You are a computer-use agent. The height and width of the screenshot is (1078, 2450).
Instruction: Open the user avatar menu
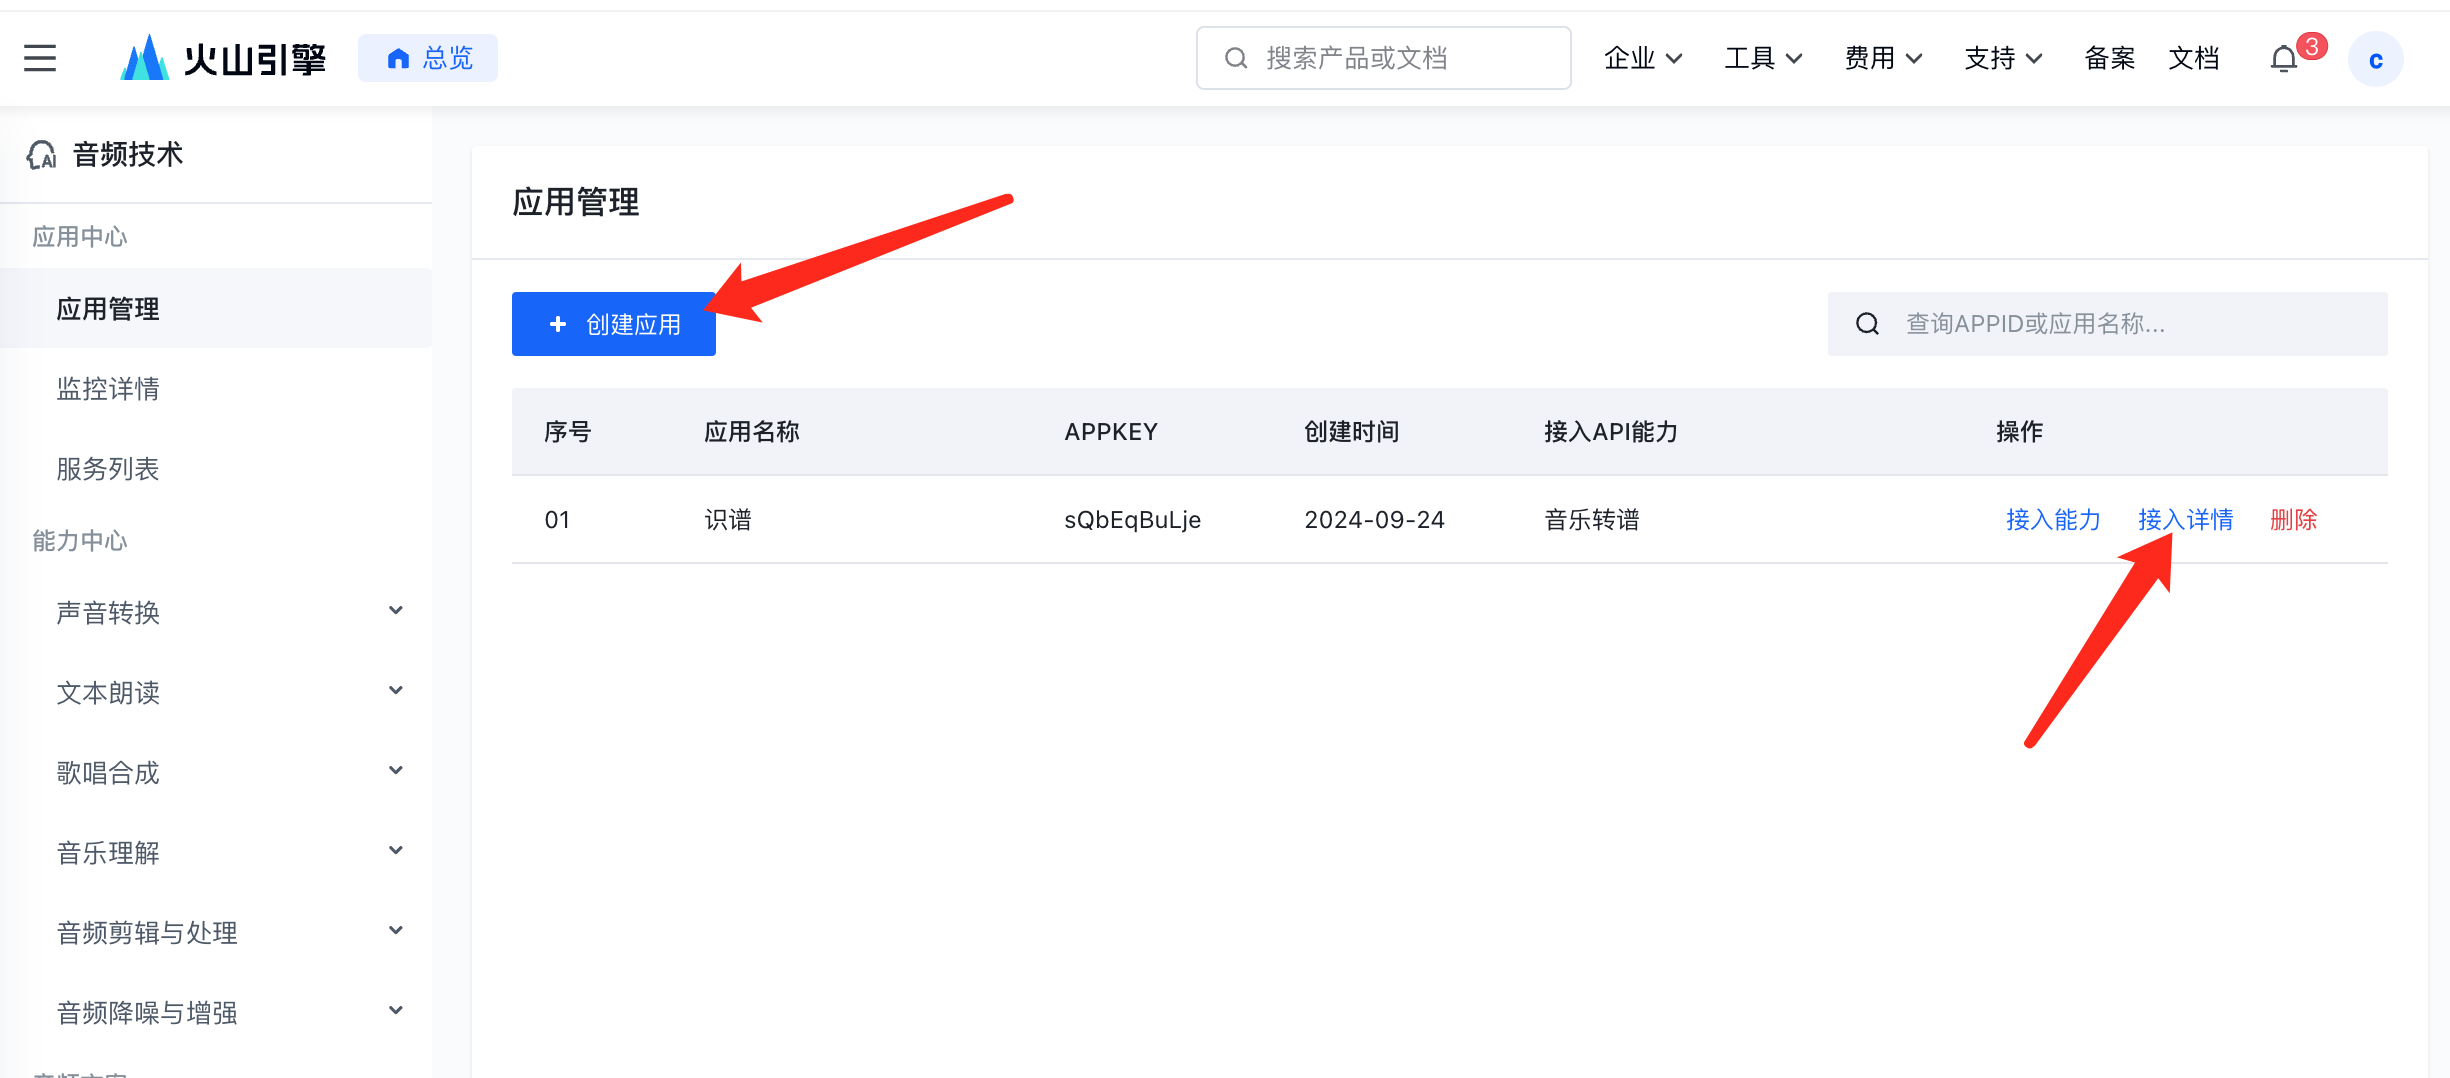point(2375,60)
